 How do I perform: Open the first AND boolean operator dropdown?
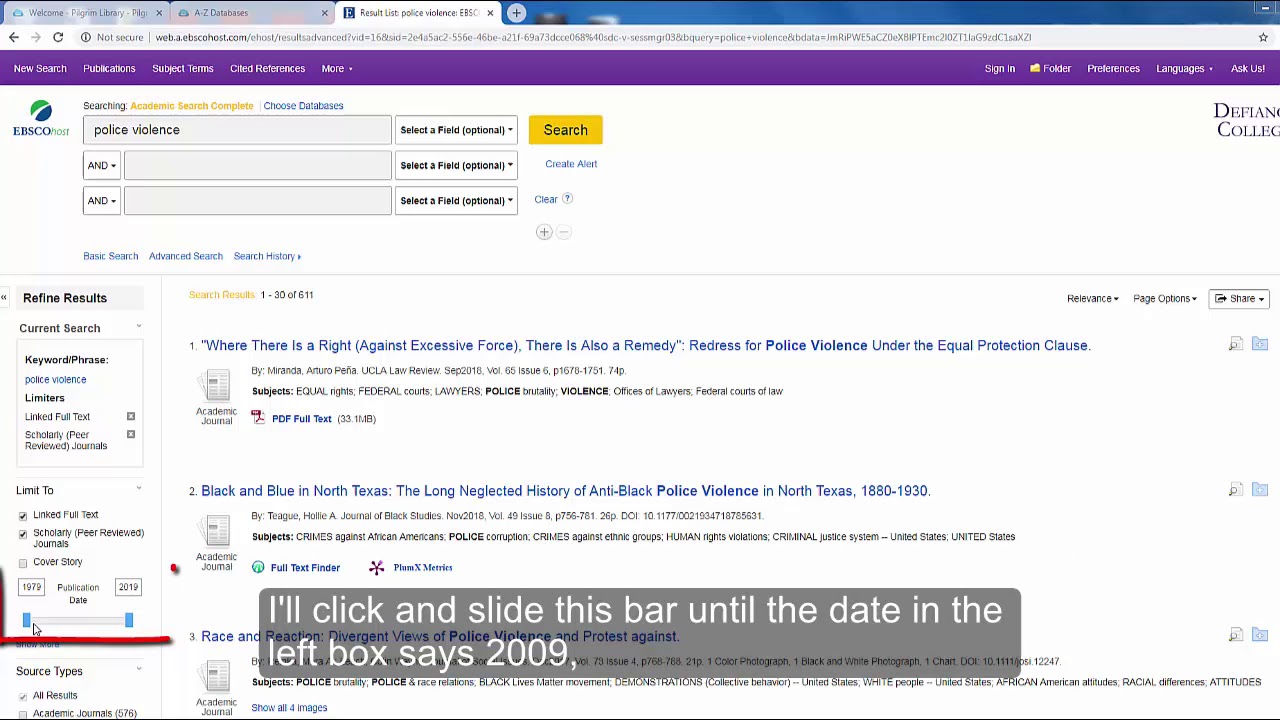click(x=101, y=165)
